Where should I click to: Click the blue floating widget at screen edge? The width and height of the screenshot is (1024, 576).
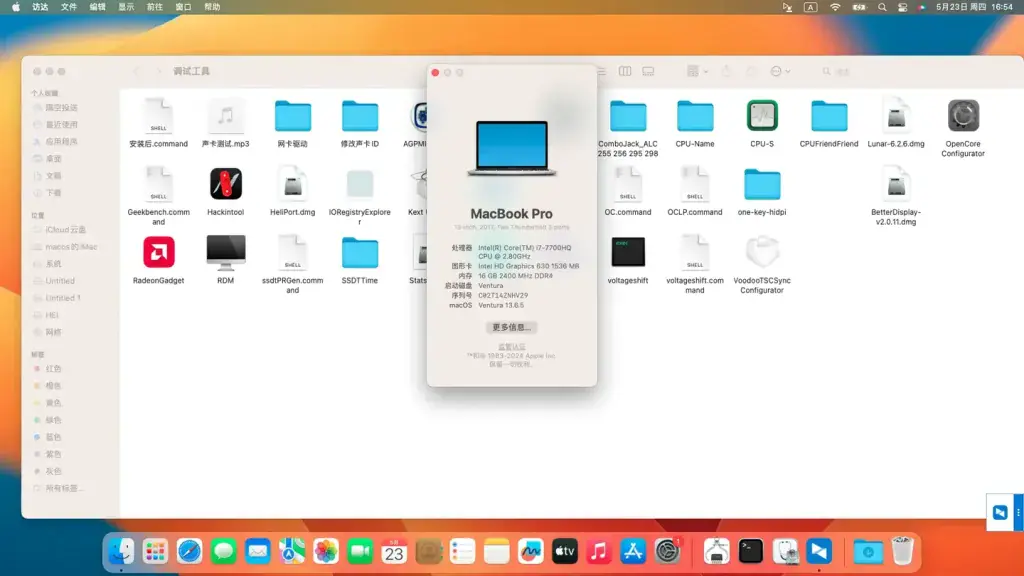[1000, 513]
